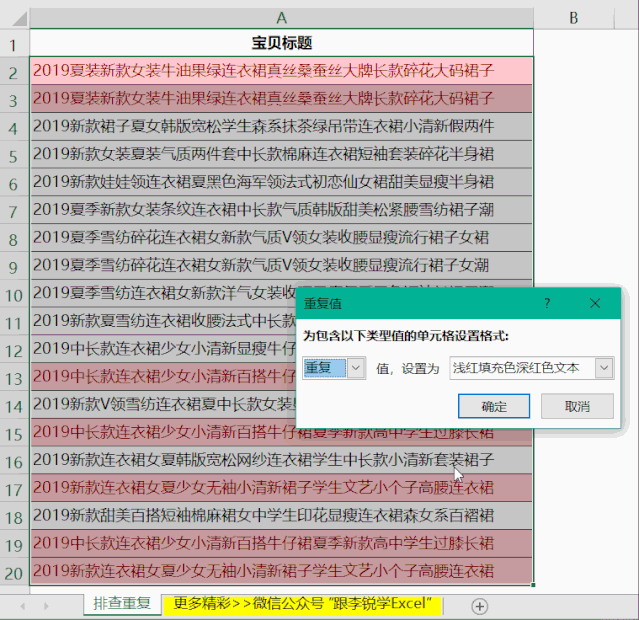Image resolution: width=639 pixels, height=620 pixels.
Task: Select cell A3 duplicate 牛油果绿连衣裙 title
Action: (282, 98)
